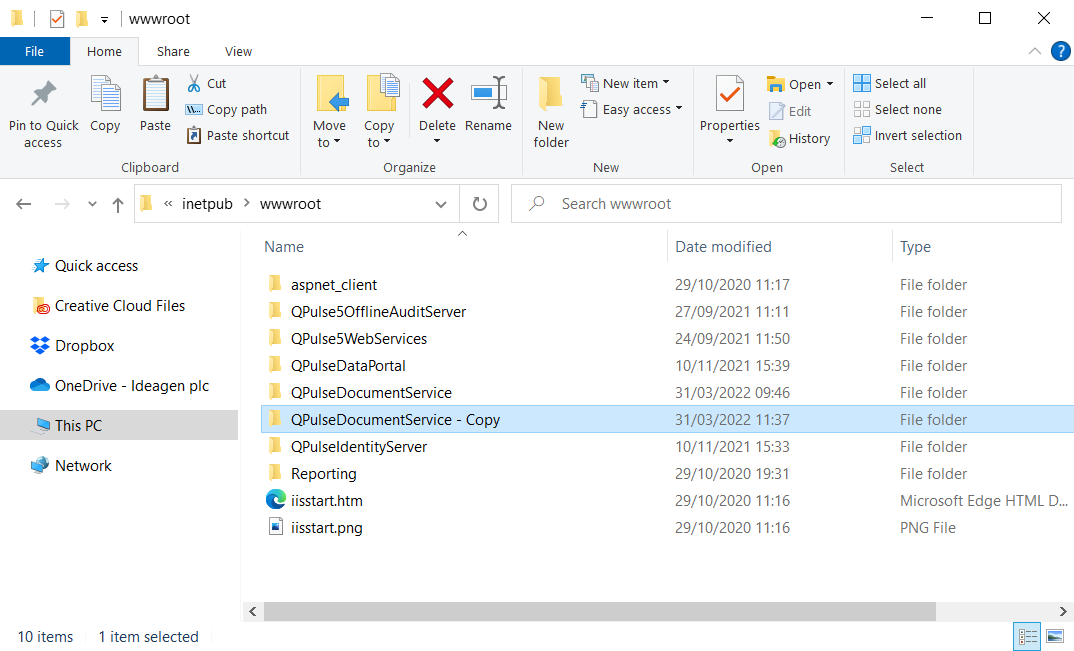
Task: Create a New folder from ribbon
Action: point(551,113)
